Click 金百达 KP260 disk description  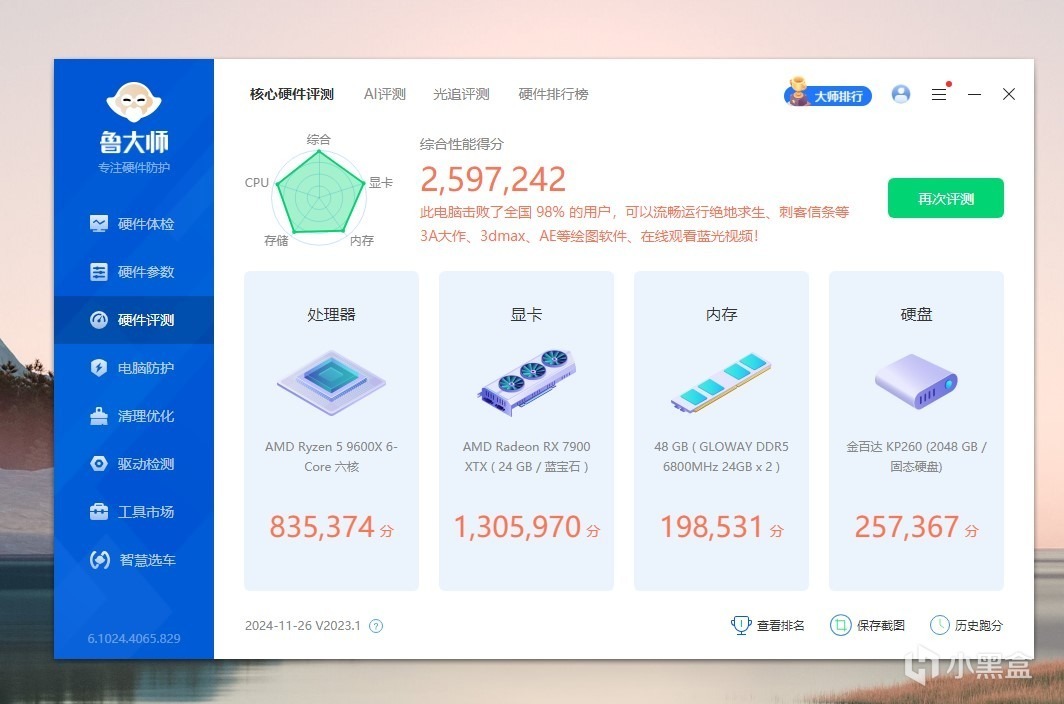916,456
